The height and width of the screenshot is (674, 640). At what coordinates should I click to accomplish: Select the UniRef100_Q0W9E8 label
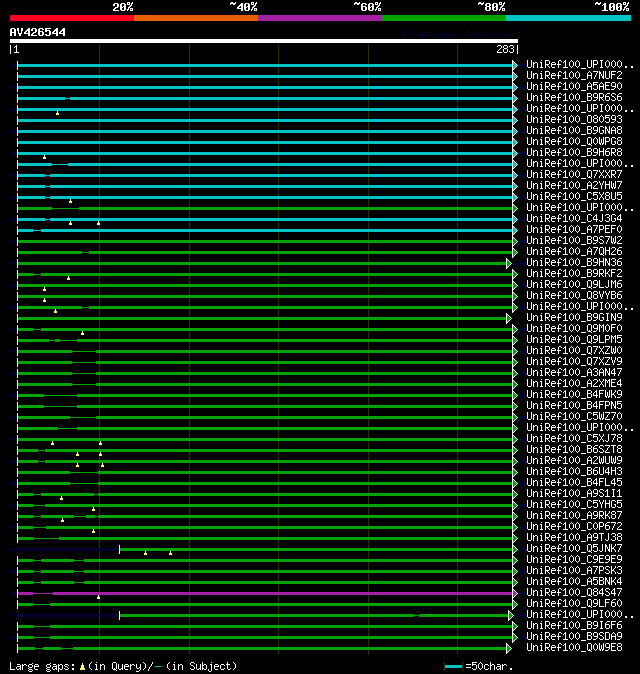(x=574, y=648)
